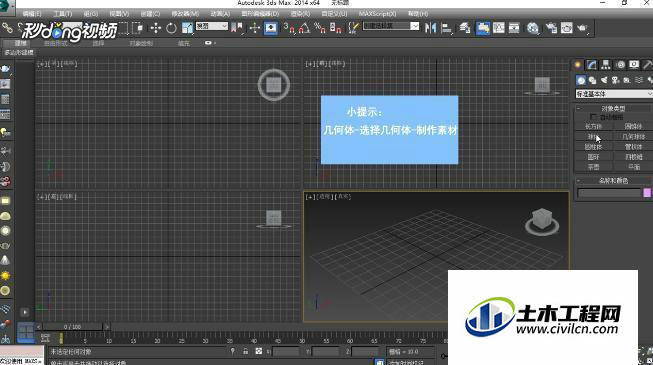Switch to the Hierarchy panel tab
The image size is (653, 365).
(606, 65)
